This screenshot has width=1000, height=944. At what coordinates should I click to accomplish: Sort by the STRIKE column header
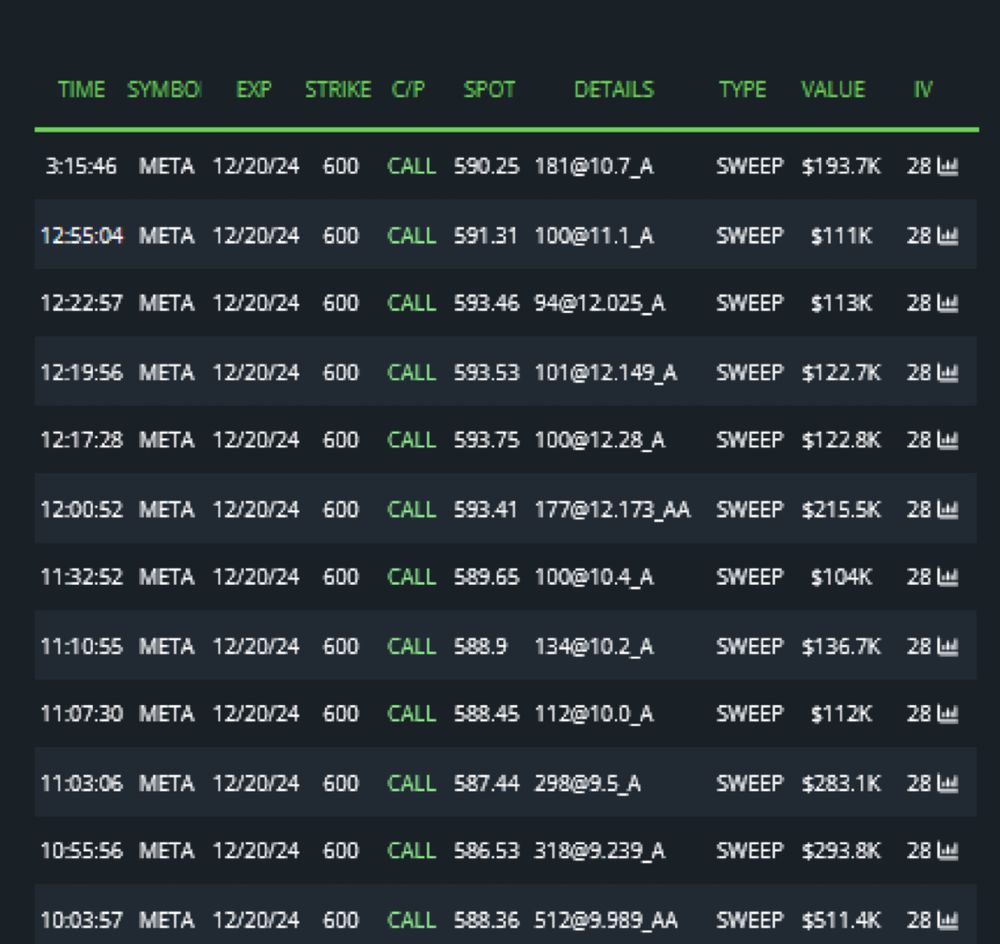(338, 89)
